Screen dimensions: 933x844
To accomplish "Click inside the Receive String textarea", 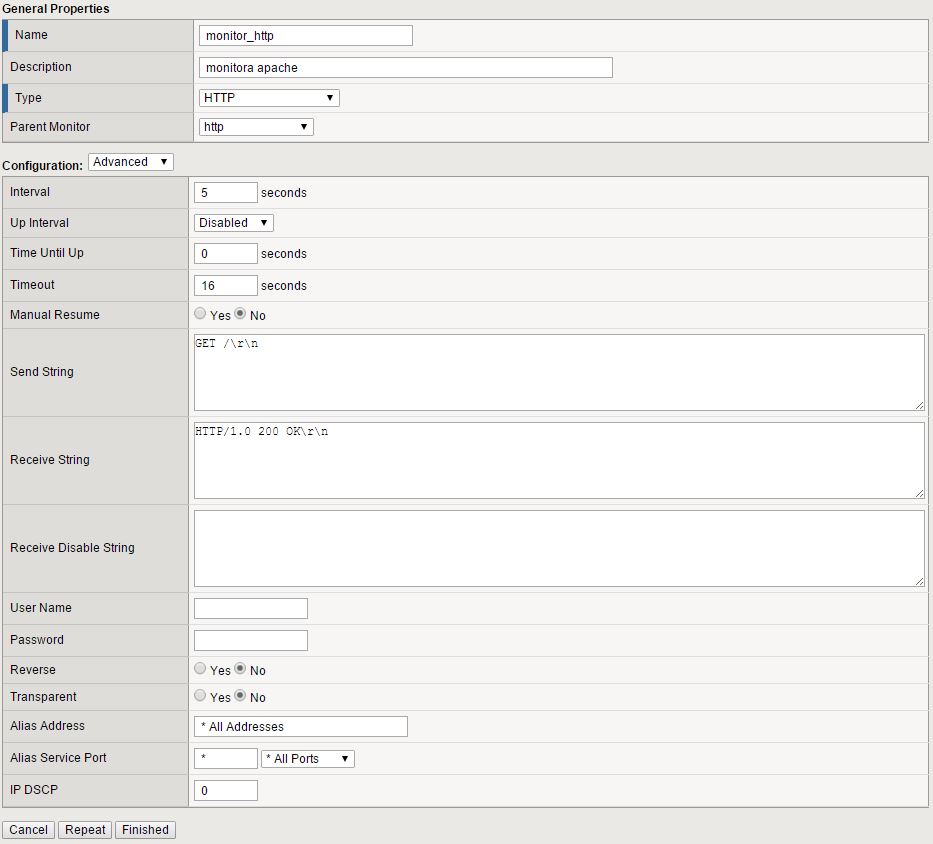I will (x=558, y=460).
